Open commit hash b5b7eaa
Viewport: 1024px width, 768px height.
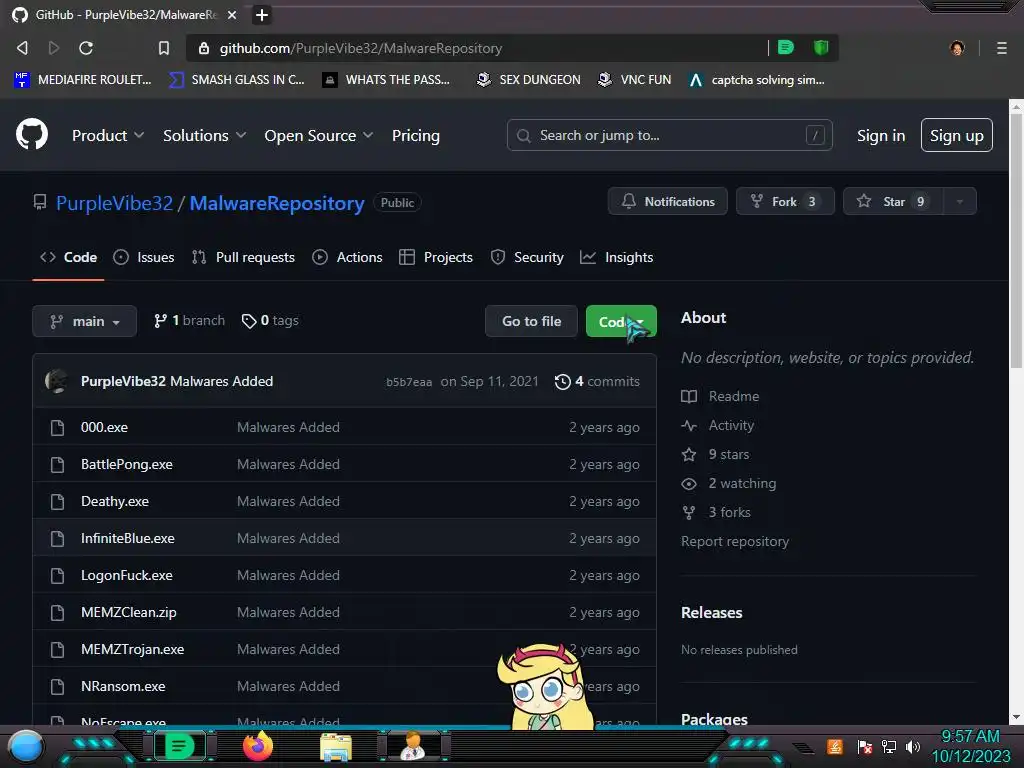coord(409,382)
